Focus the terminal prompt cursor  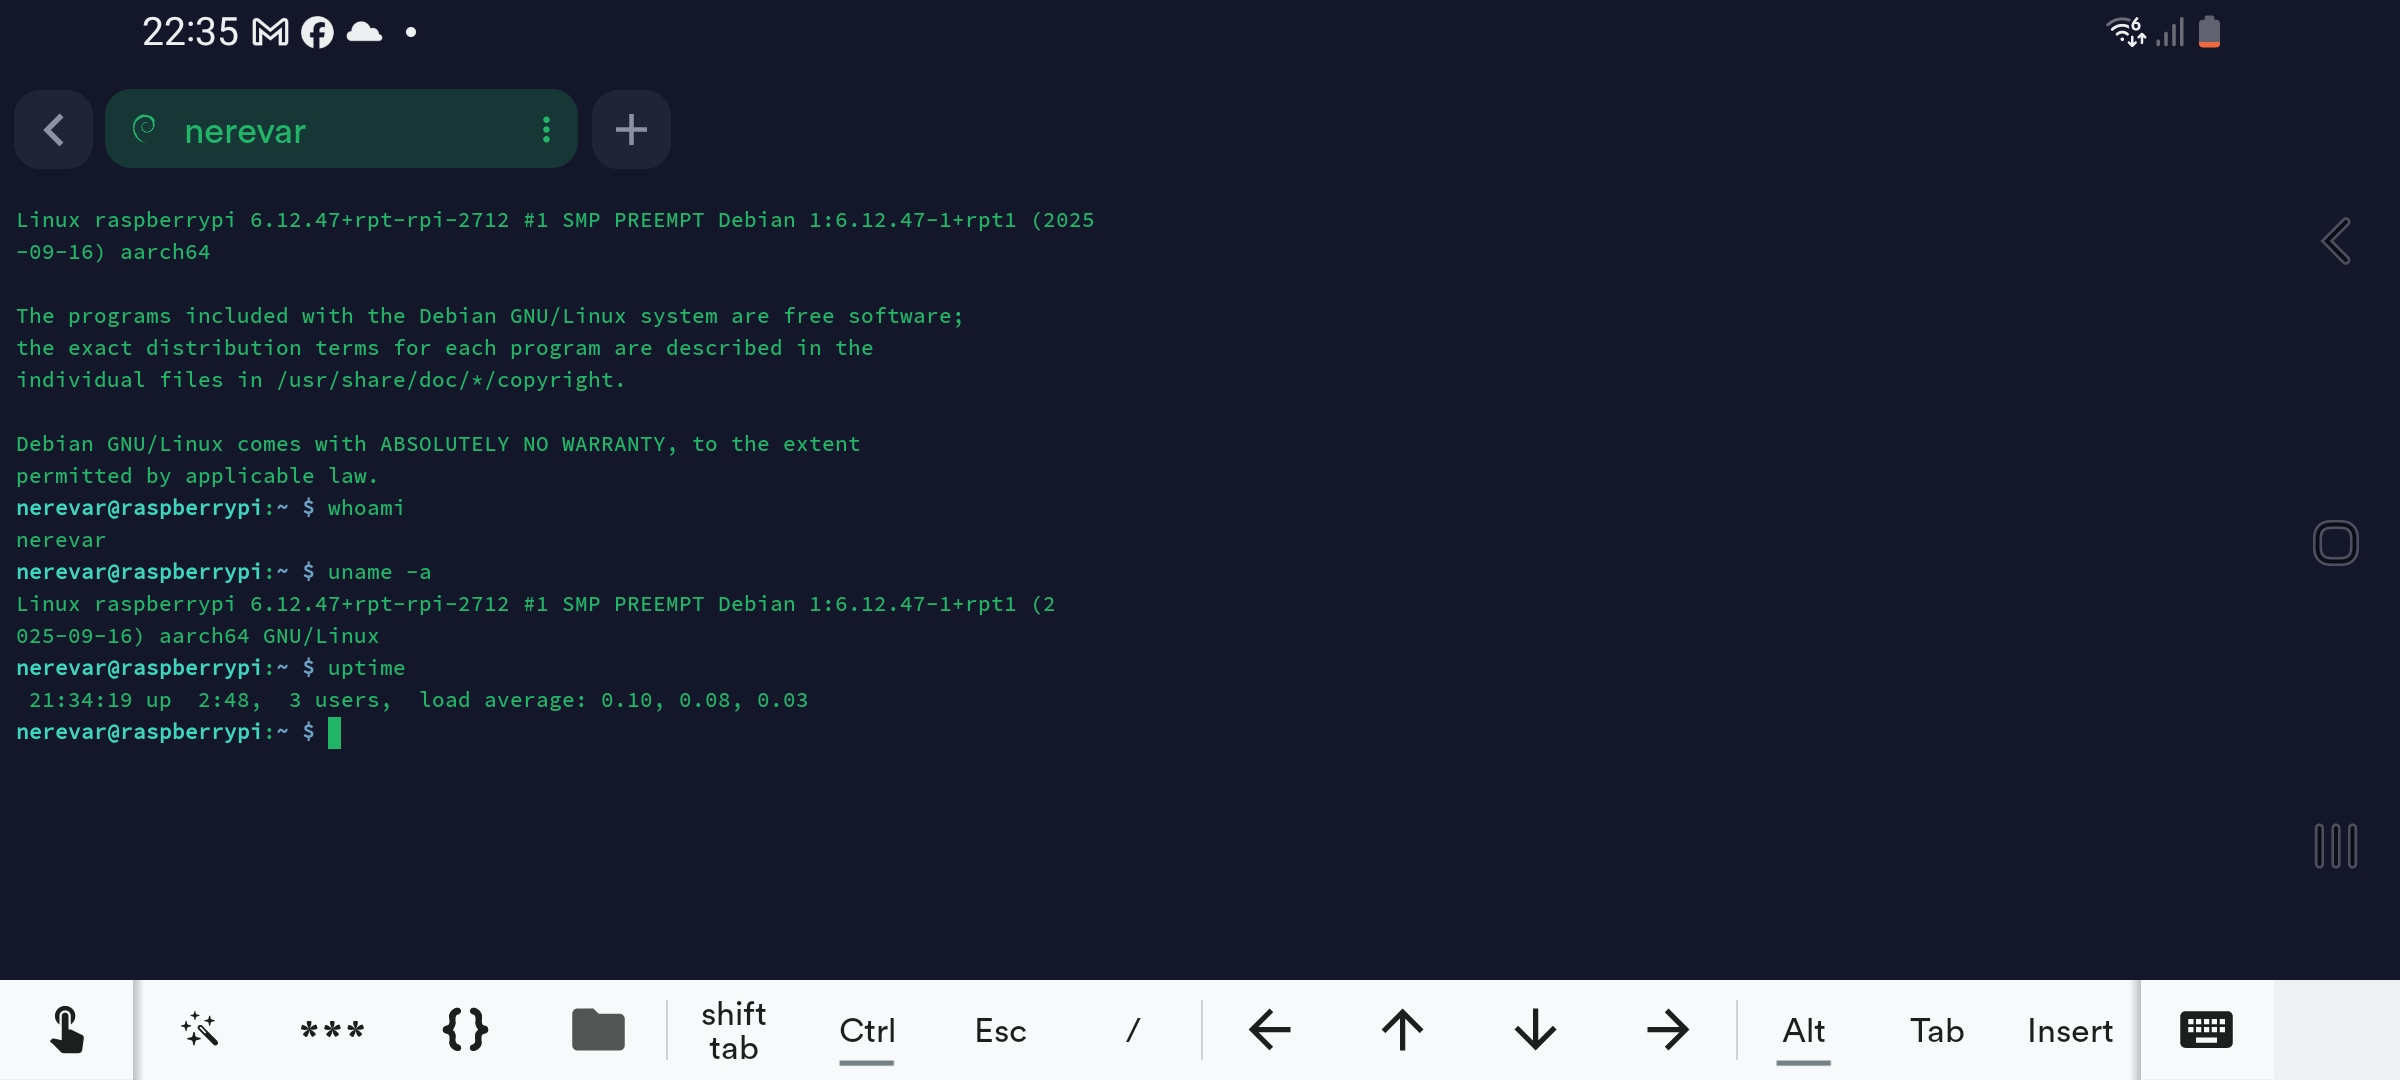click(x=335, y=733)
